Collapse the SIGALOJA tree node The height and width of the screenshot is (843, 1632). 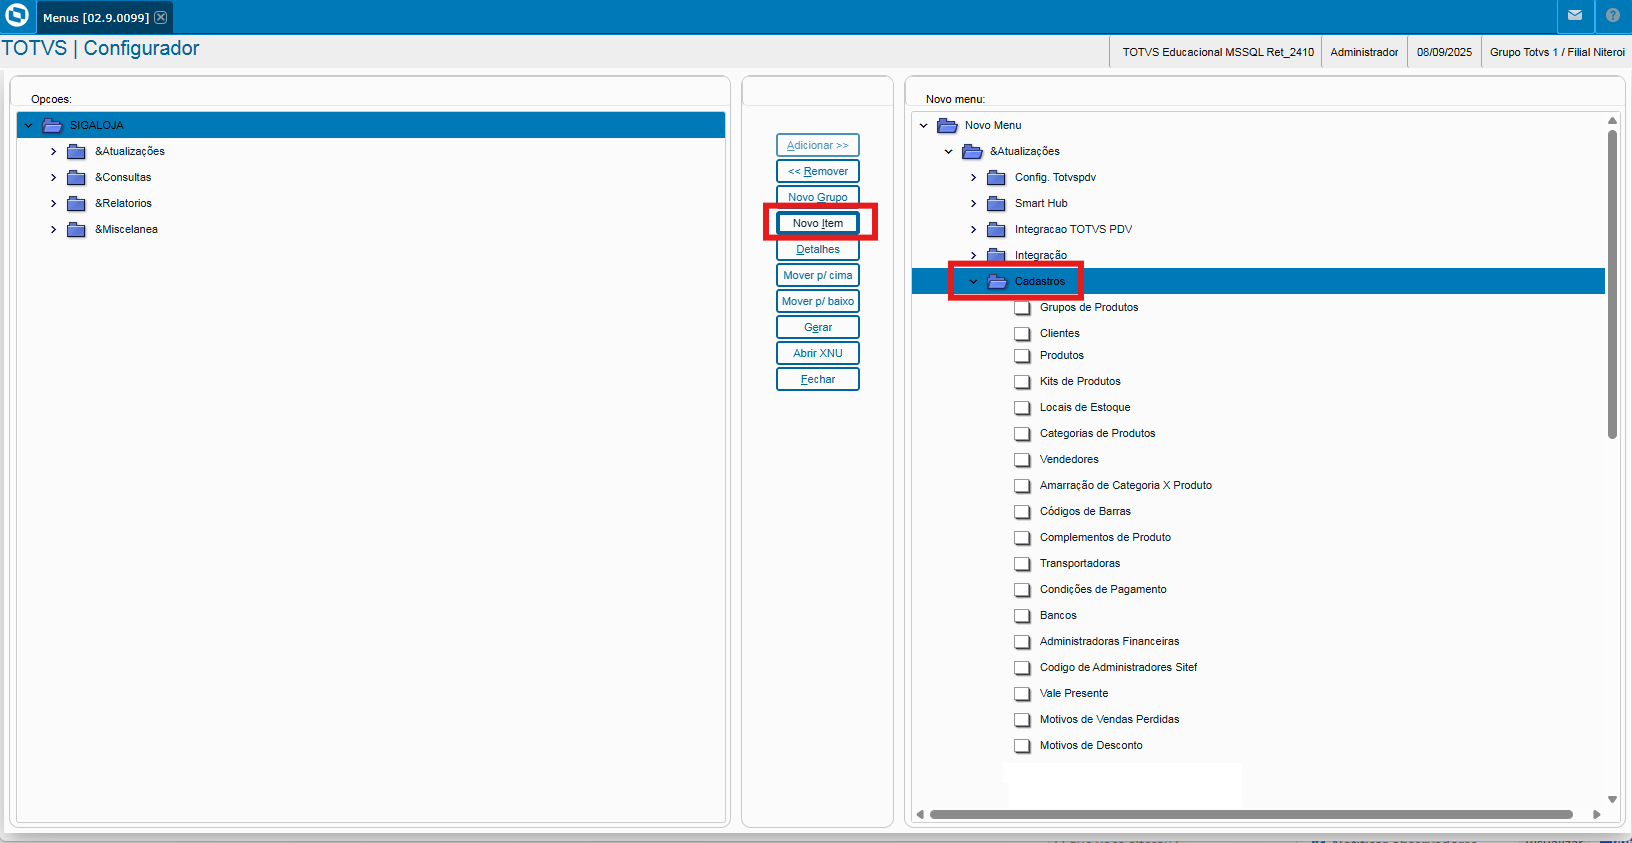tap(29, 125)
